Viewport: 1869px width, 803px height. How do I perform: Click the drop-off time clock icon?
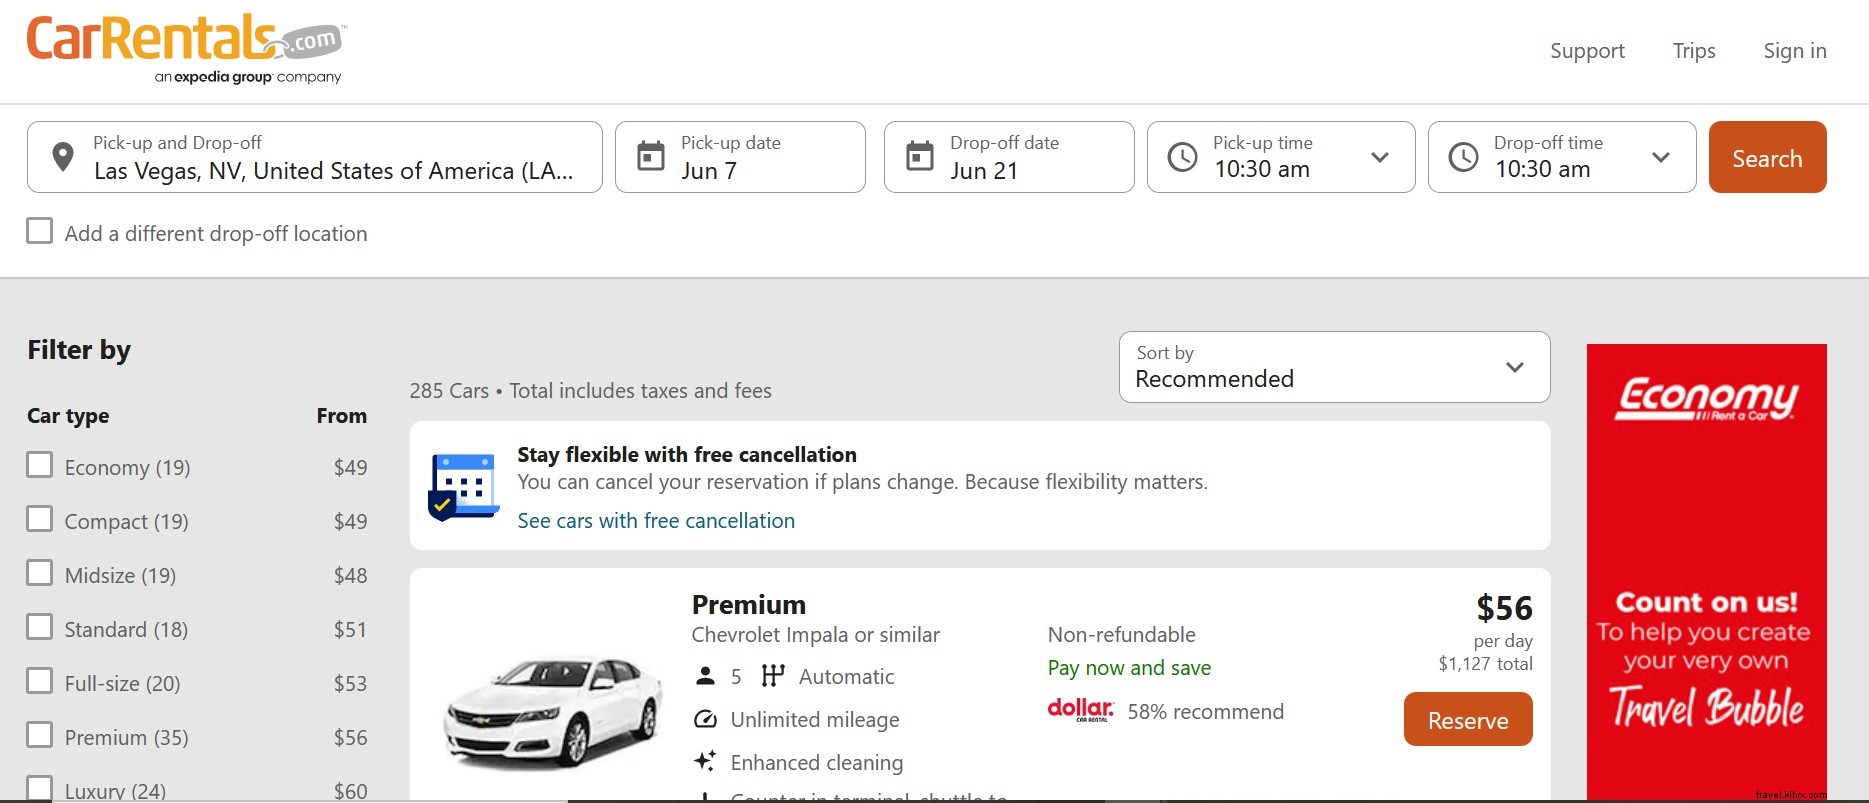click(x=1463, y=157)
